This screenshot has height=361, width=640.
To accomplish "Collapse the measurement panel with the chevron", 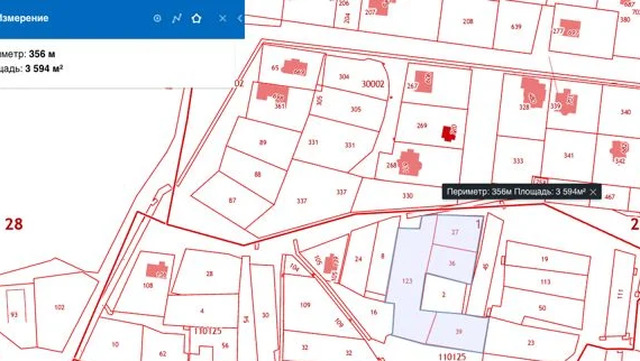I will click(240, 18).
